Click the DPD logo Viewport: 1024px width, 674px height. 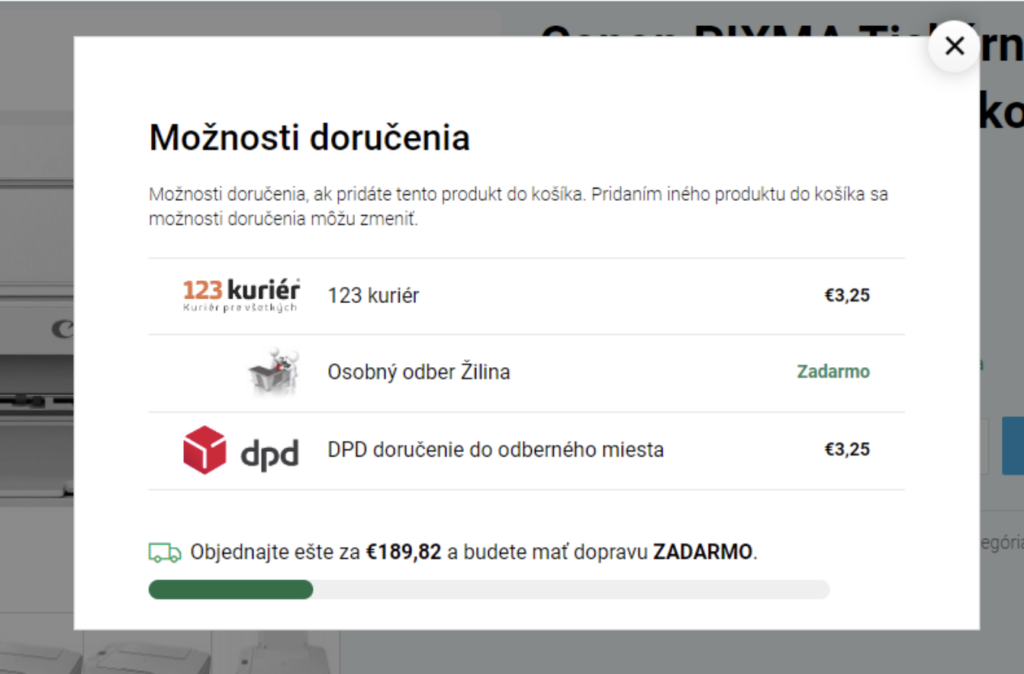[241, 449]
